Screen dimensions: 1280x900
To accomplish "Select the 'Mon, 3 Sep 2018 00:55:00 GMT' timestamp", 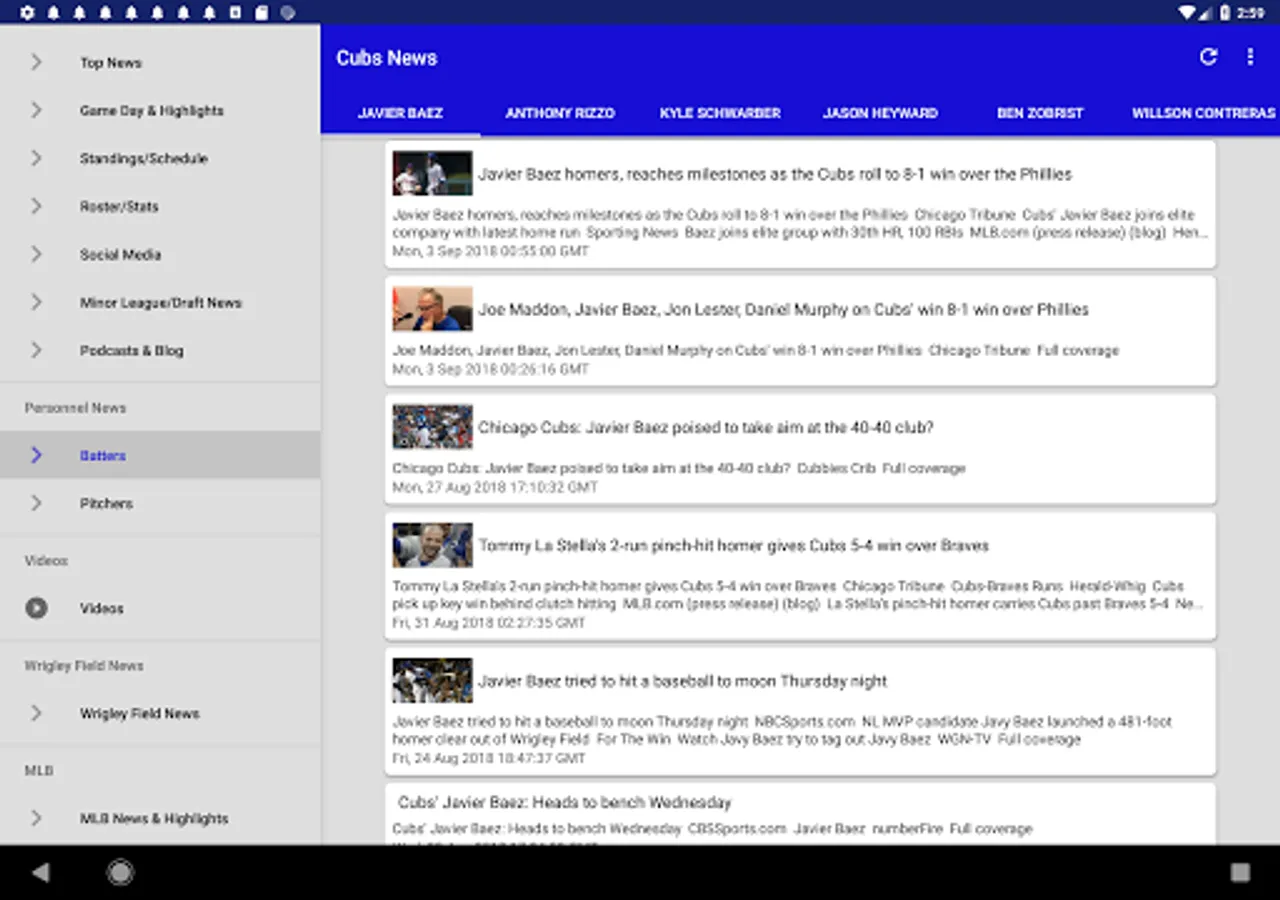I will (x=491, y=251).
